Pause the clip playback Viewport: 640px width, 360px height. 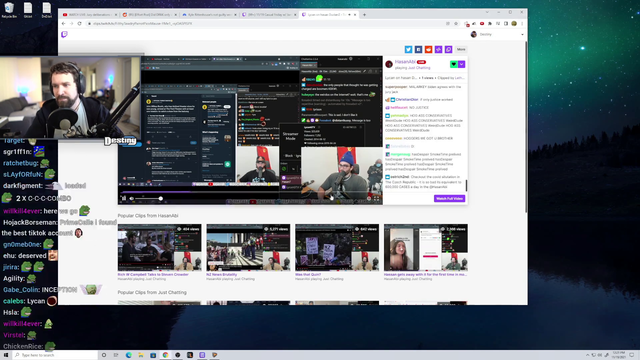coord(124,199)
